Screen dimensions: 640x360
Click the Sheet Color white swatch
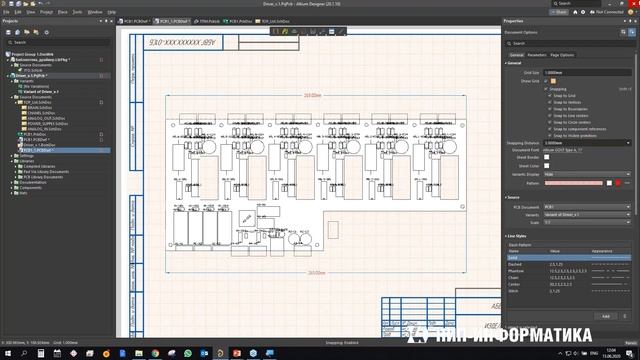tap(547, 166)
